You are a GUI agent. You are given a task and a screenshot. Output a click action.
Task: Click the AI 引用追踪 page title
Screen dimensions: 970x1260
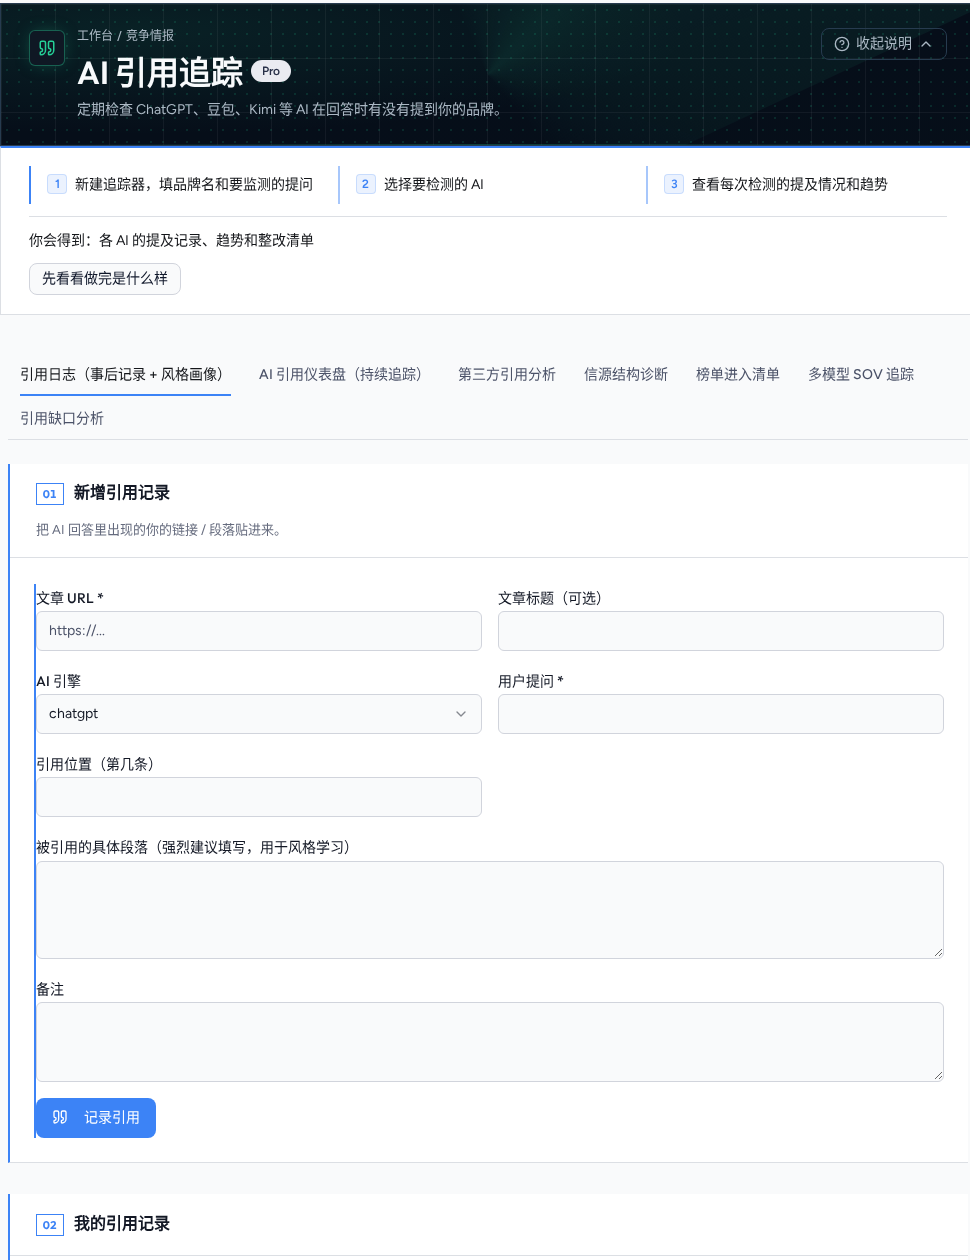[x=160, y=73]
